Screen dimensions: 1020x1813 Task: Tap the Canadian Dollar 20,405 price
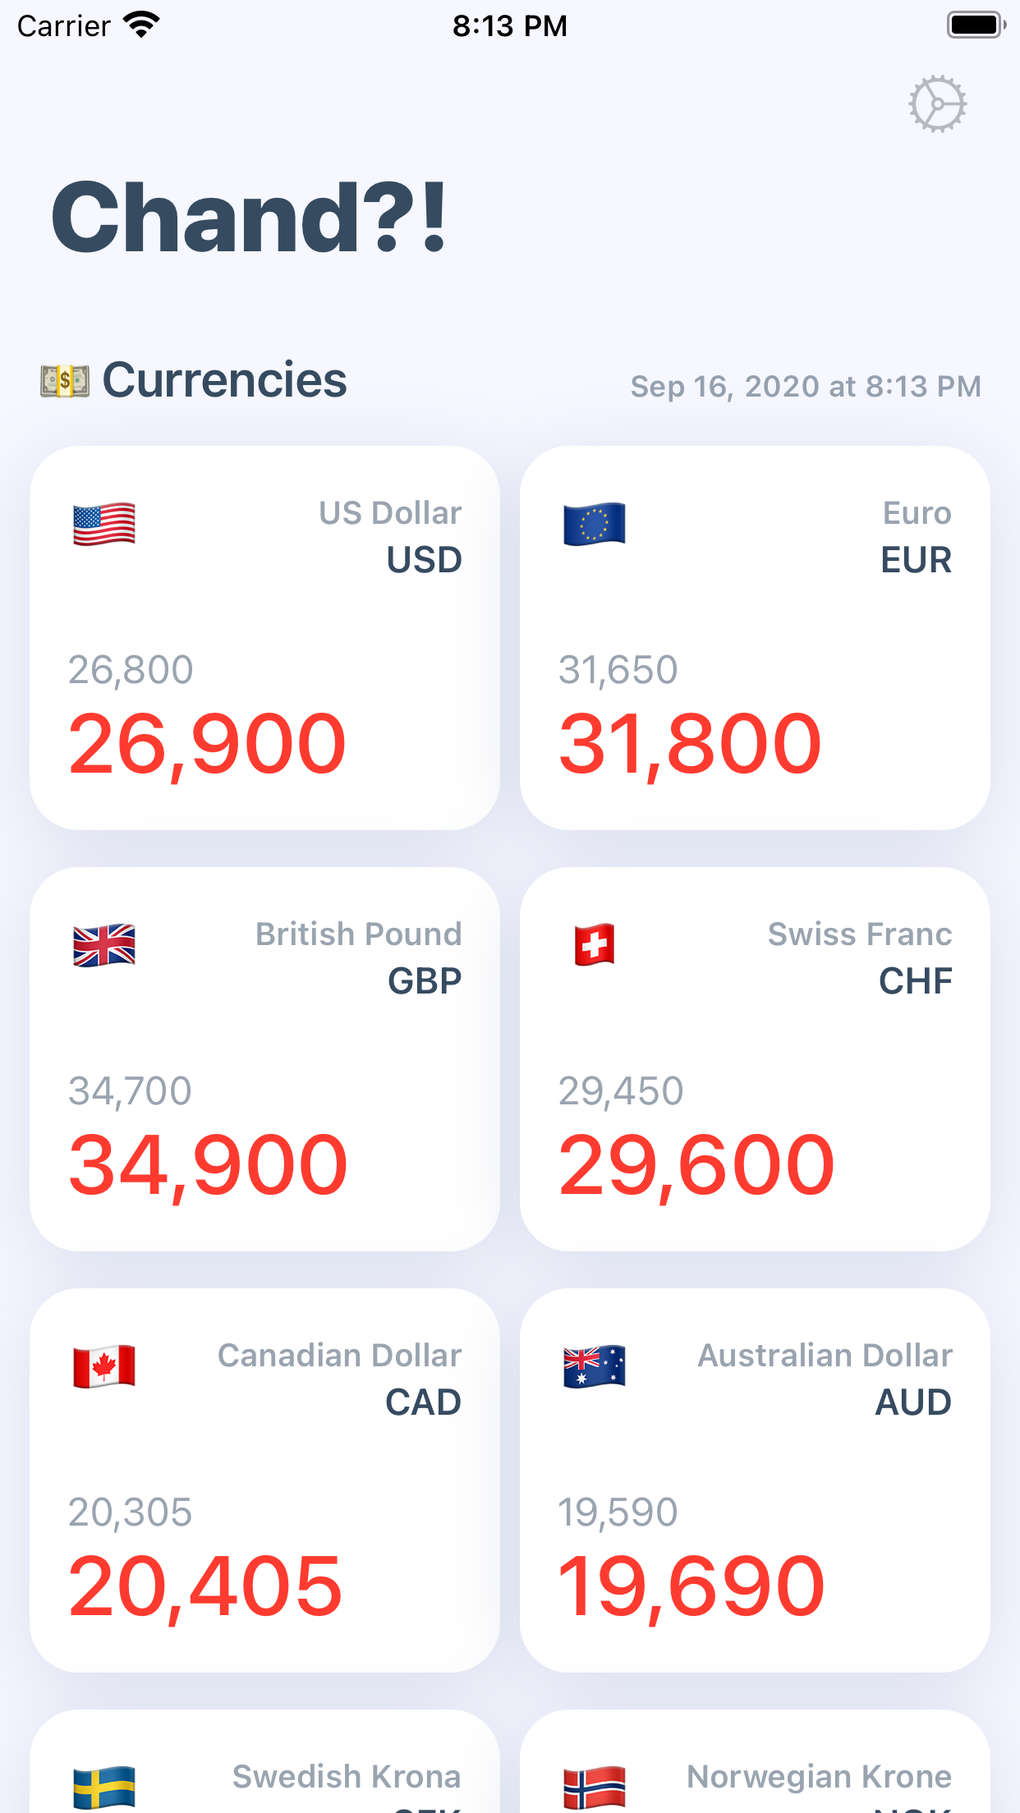(205, 1587)
